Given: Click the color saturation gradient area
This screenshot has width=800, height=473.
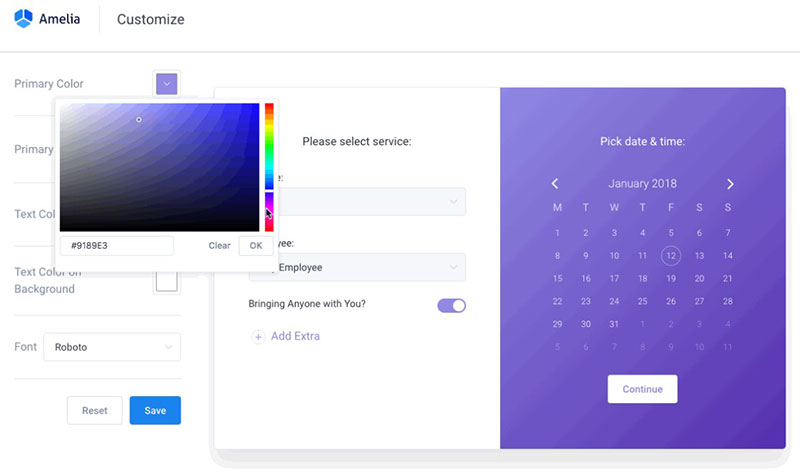Looking at the screenshot, I should pos(159,167).
